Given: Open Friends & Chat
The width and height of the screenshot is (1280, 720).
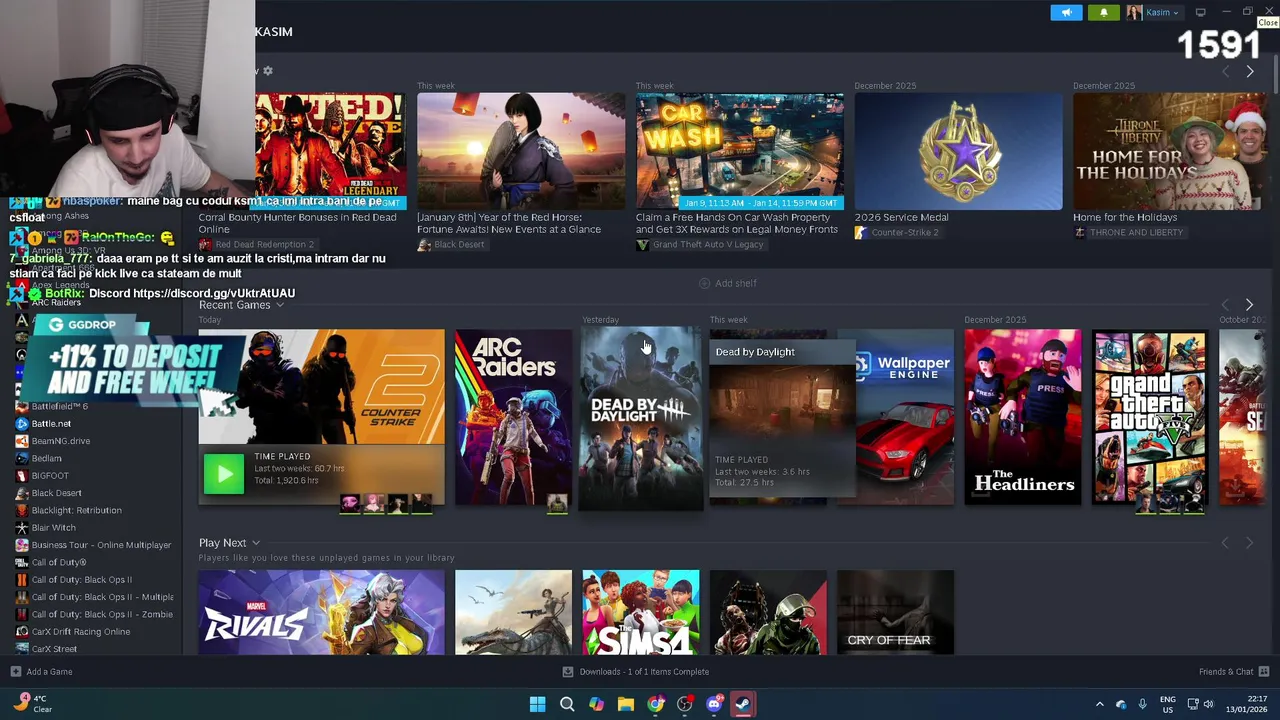Looking at the screenshot, I should tap(1234, 672).
